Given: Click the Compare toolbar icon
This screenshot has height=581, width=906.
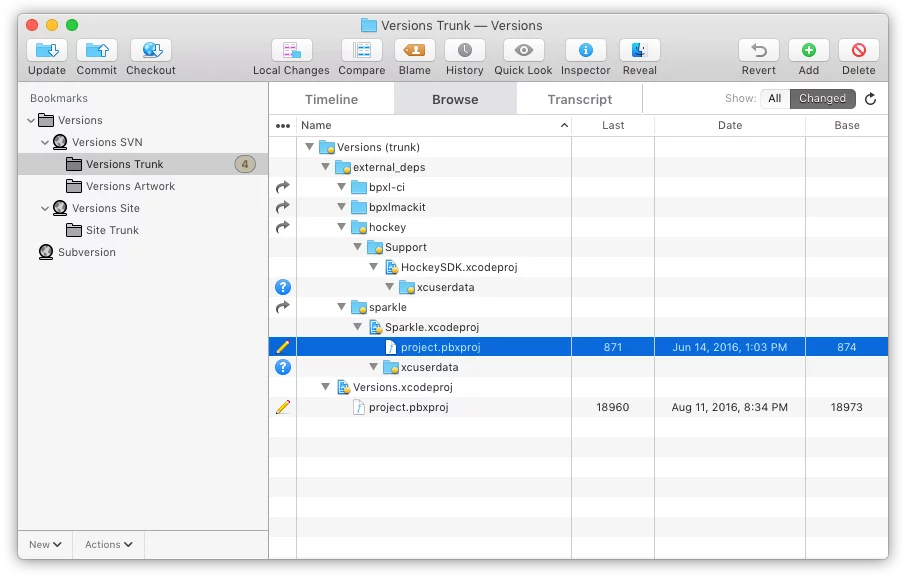Looking at the screenshot, I should tap(362, 50).
